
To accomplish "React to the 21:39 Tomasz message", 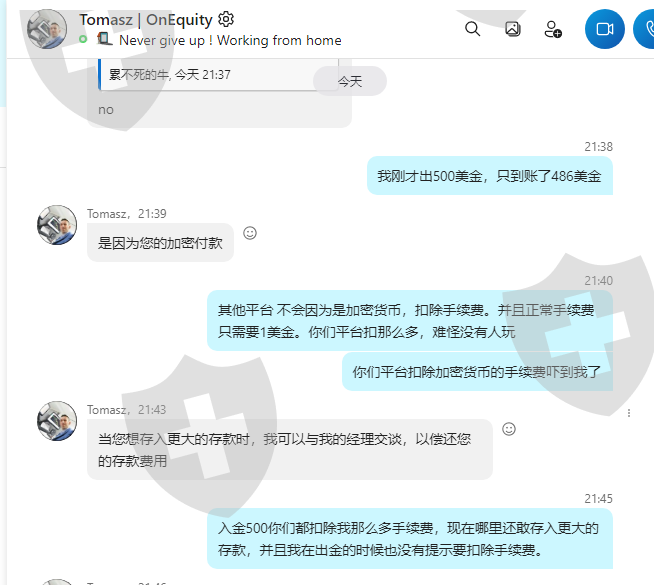I will click(x=250, y=233).
